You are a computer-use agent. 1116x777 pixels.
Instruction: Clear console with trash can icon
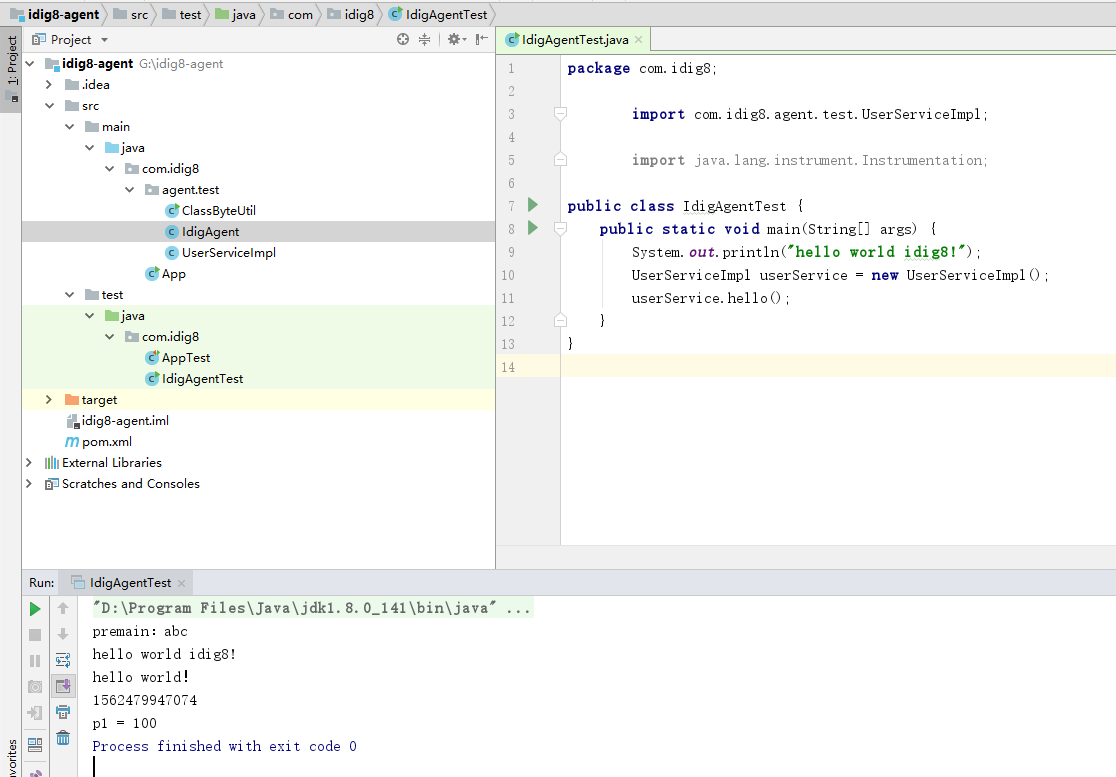(x=63, y=738)
